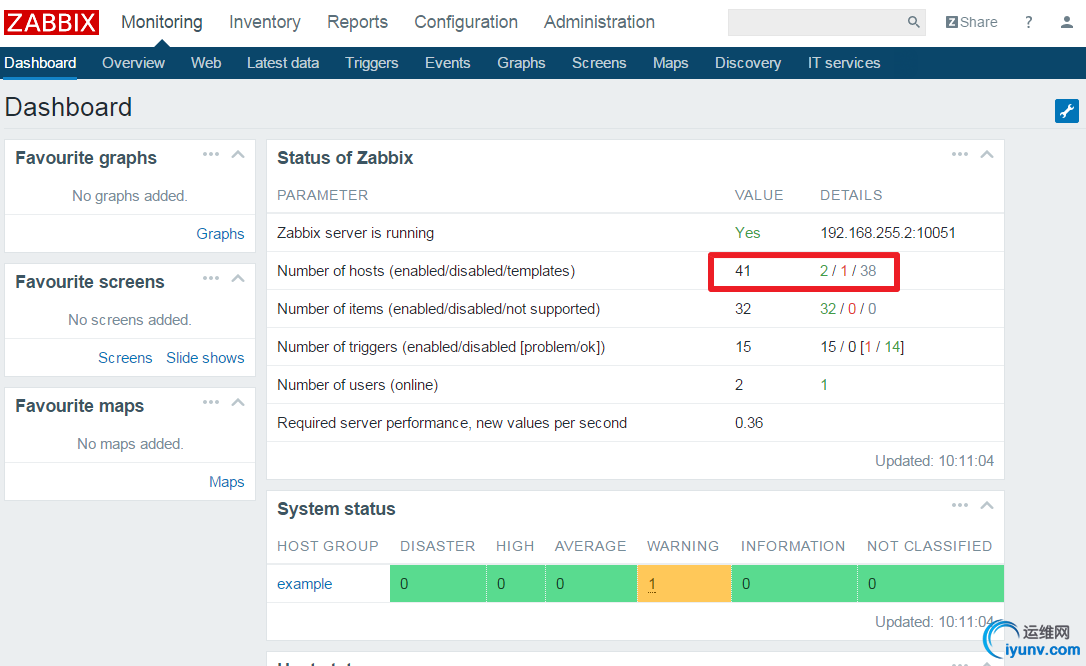Click the search magnifier icon
Viewport: 1086px width, 666px height.
[x=913, y=22]
